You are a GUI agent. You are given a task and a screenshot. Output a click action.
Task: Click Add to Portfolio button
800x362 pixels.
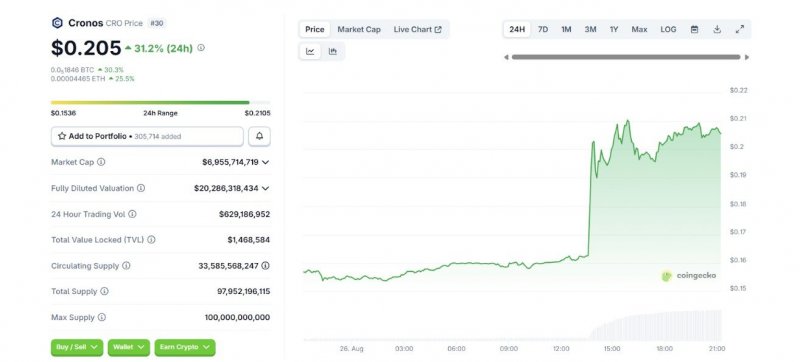pyautogui.click(x=147, y=136)
